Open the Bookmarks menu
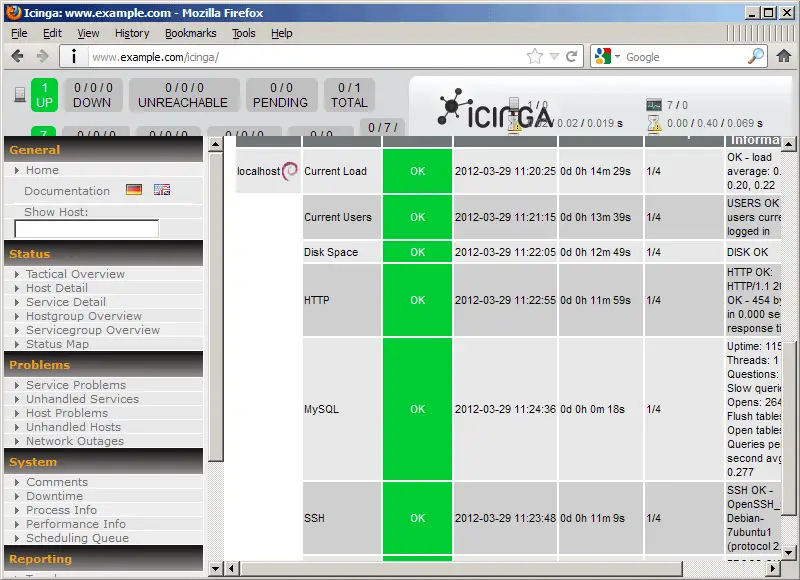The height and width of the screenshot is (580, 800). (190, 33)
